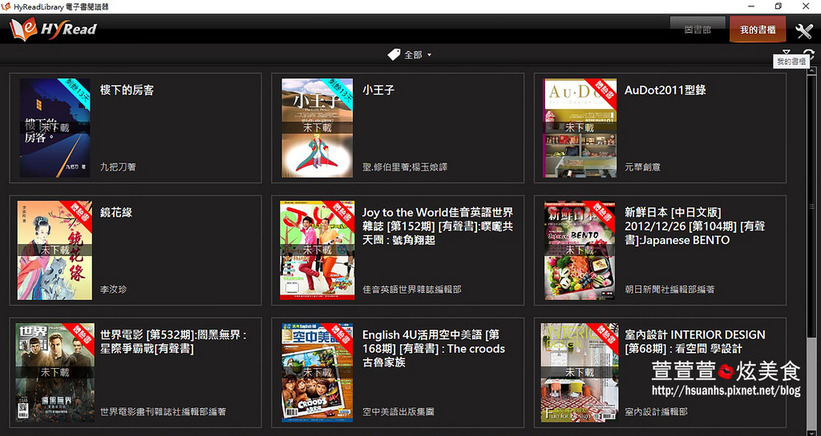Image resolution: width=821 pixels, height=436 pixels.
Task: Click the refresh icon at top right
Action: click(x=809, y=54)
